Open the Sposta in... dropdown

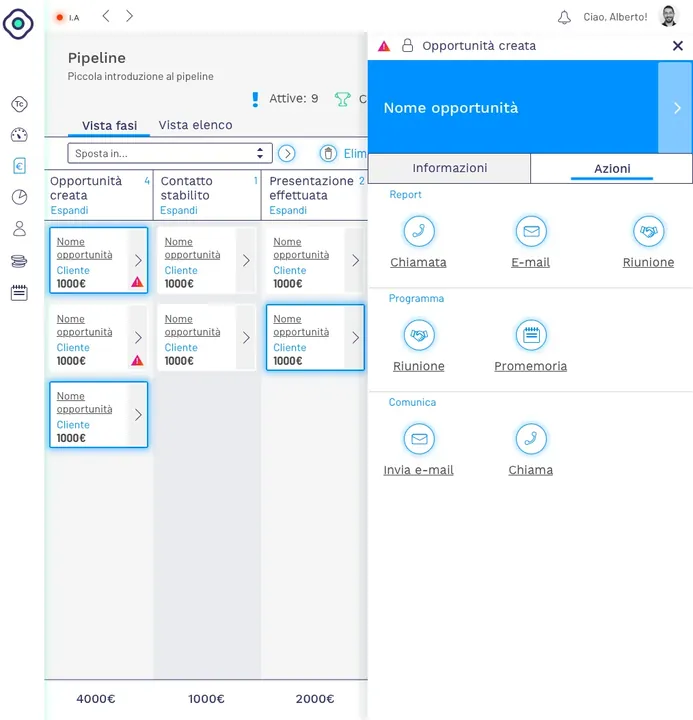click(170, 153)
